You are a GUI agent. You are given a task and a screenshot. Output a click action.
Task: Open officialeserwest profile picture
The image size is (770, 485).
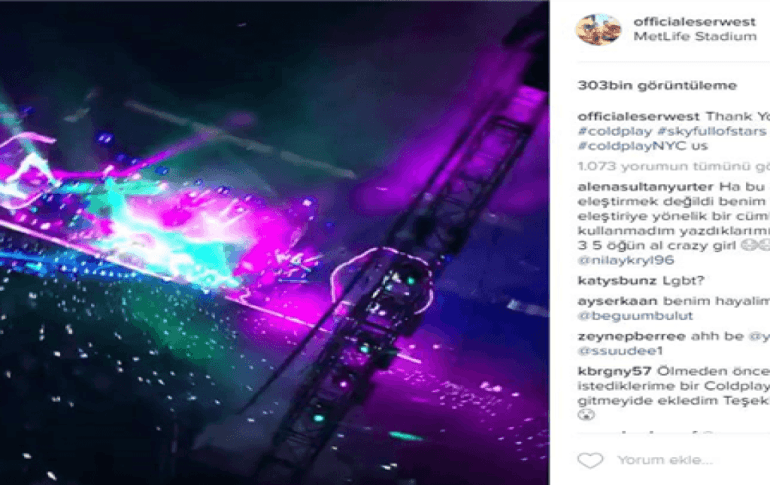[x=598, y=29]
